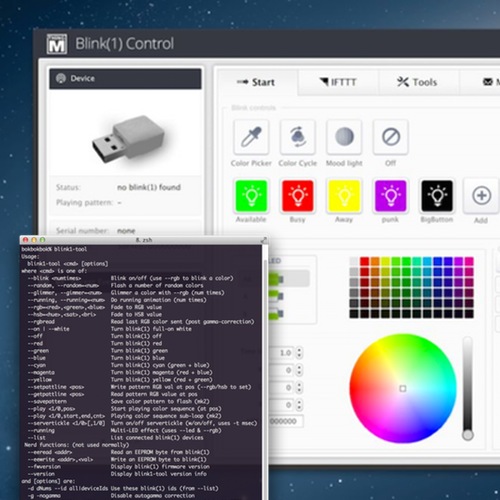
Task: Add a new color button
Action: tap(481, 196)
